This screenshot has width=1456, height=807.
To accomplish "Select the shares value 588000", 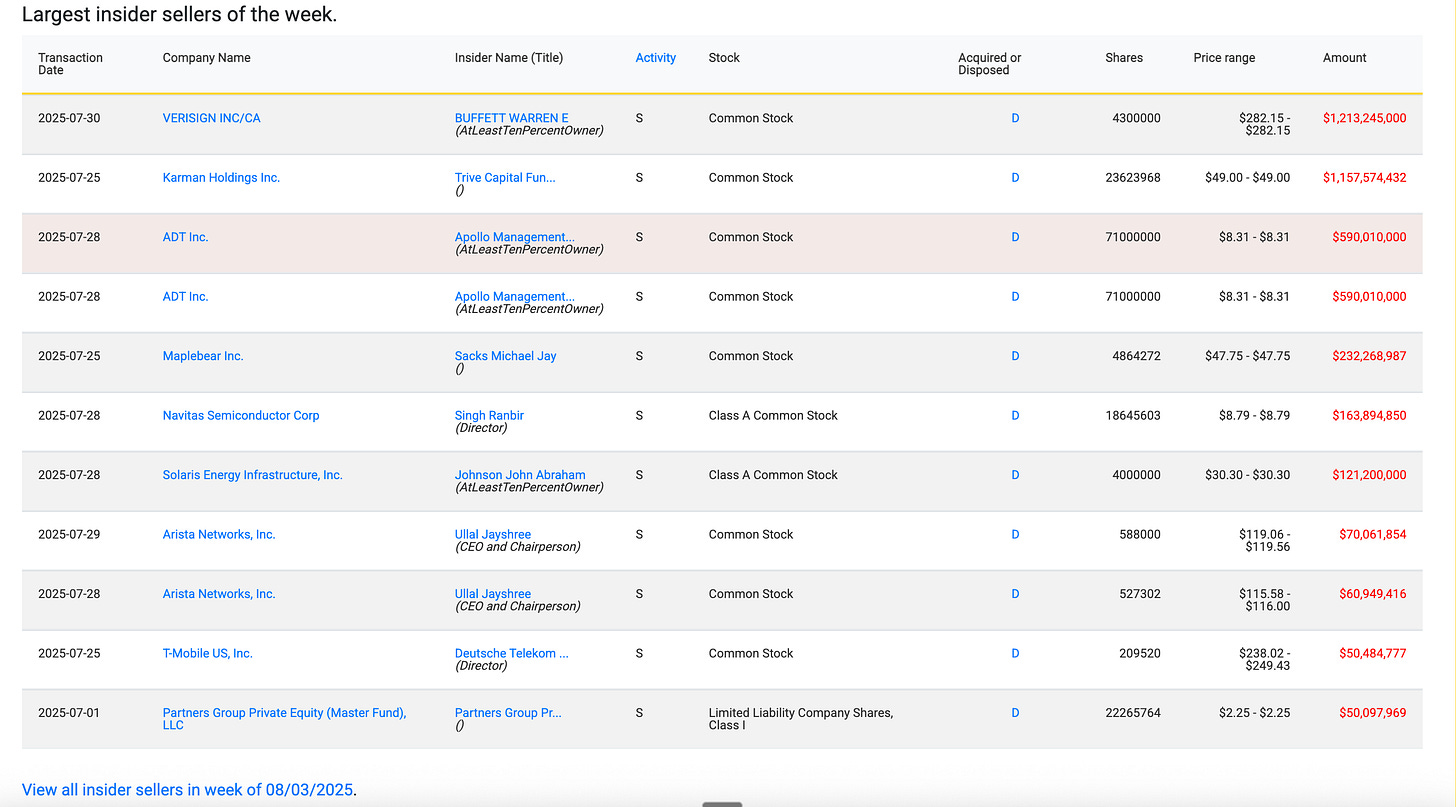I will coord(1140,535).
